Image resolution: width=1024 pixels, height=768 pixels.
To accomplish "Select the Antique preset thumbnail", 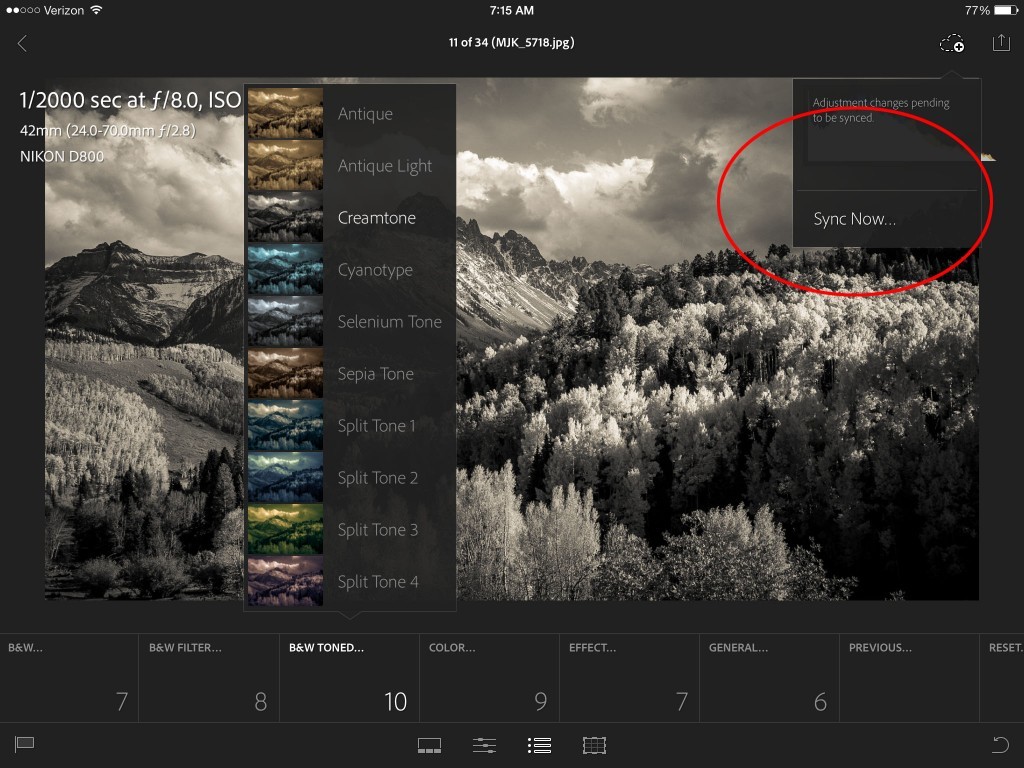I will [285, 113].
